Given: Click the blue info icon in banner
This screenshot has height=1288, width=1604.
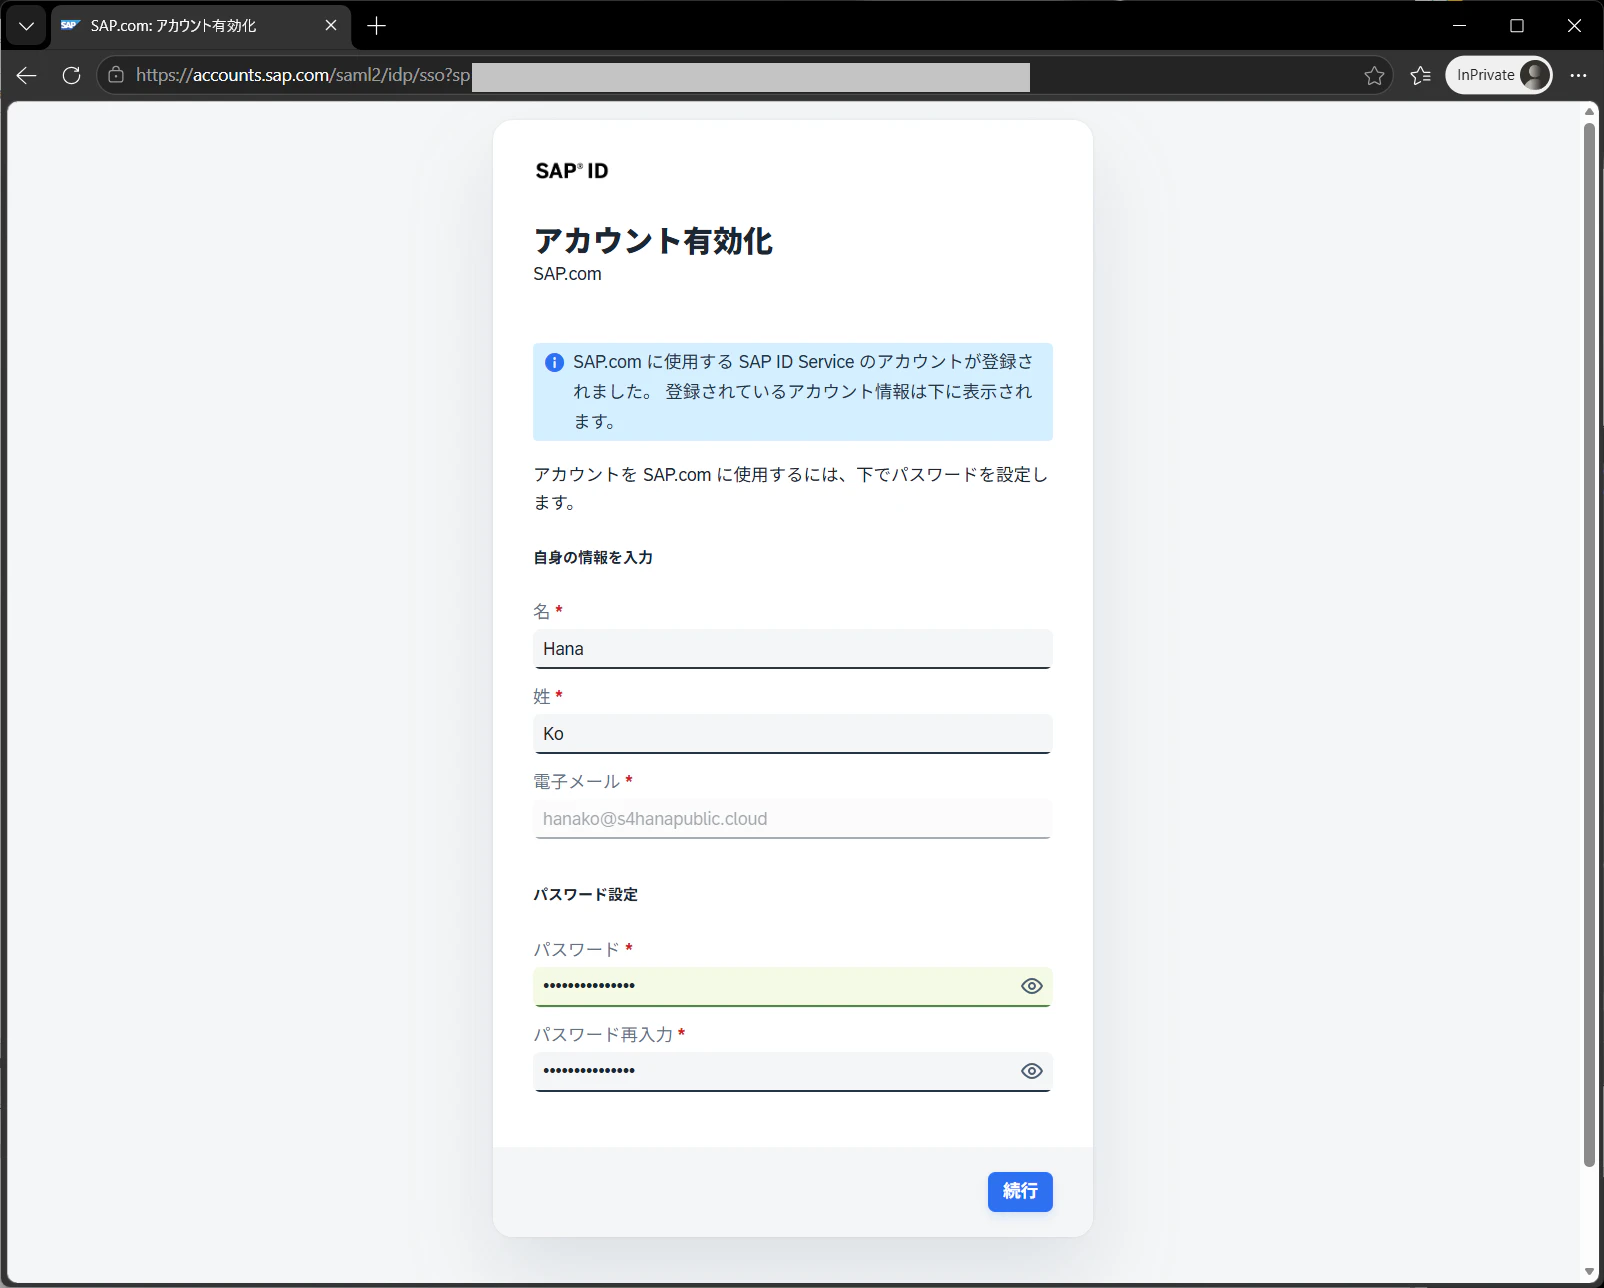Looking at the screenshot, I should (554, 362).
